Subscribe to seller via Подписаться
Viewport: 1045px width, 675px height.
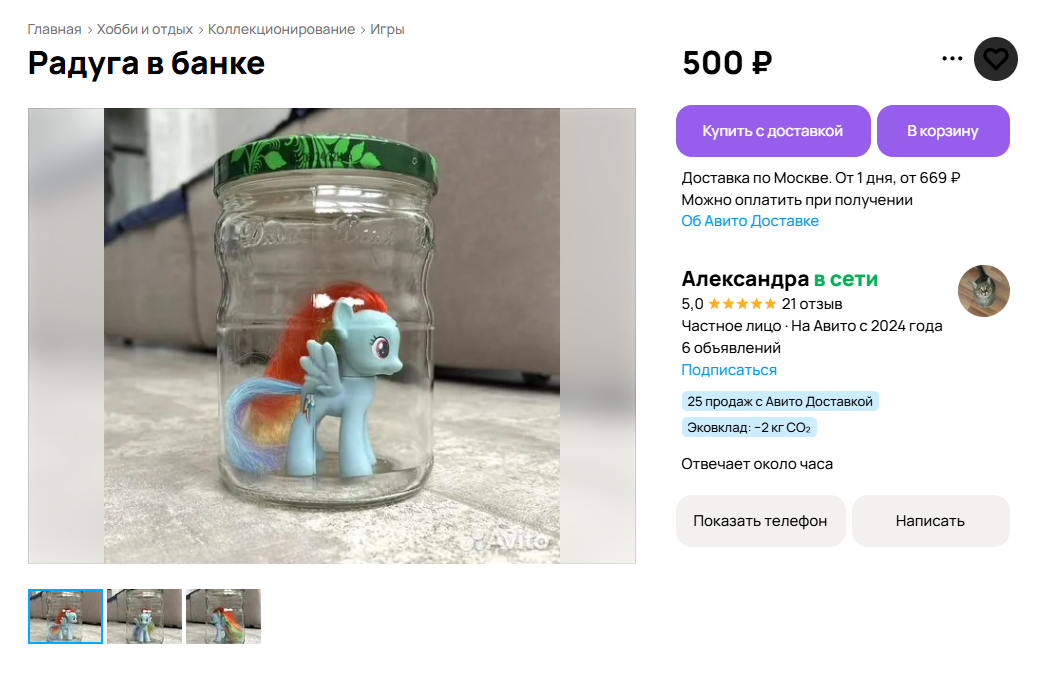pos(729,370)
